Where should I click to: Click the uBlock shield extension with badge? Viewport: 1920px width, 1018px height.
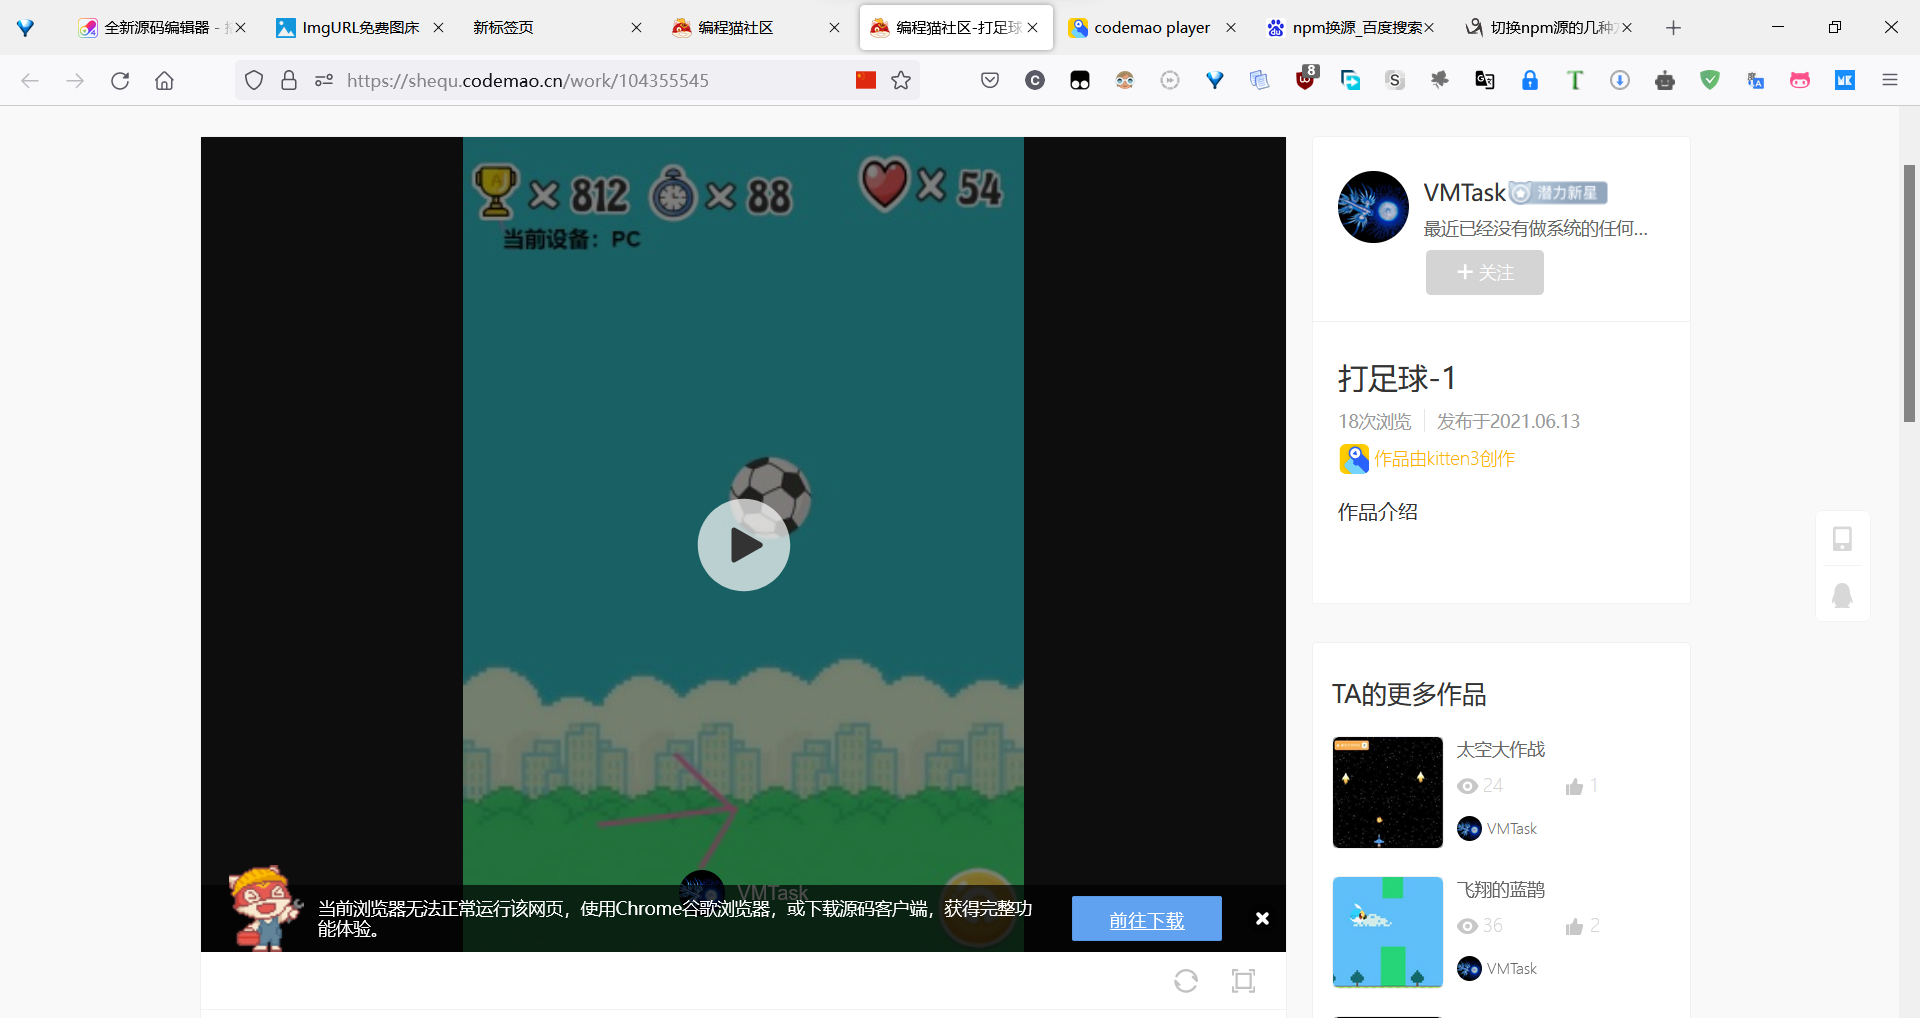click(1306, 78)
